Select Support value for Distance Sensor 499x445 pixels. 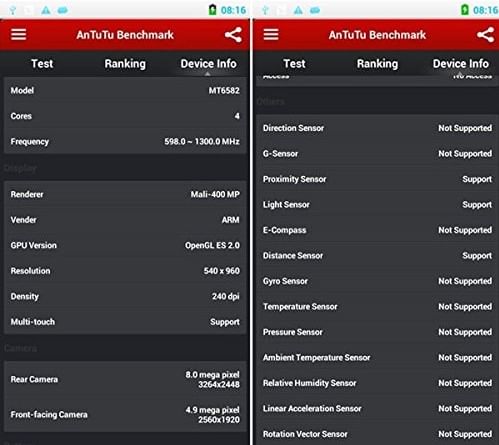click(477, 256)
